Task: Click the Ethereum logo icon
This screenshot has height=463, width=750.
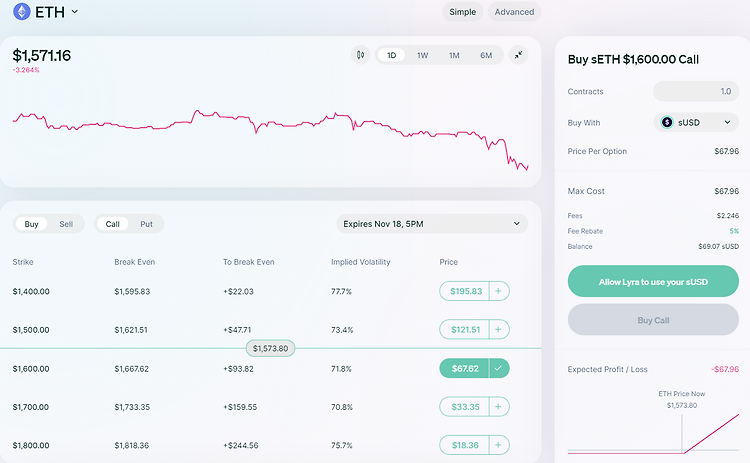Action: [x=22, y=11]
